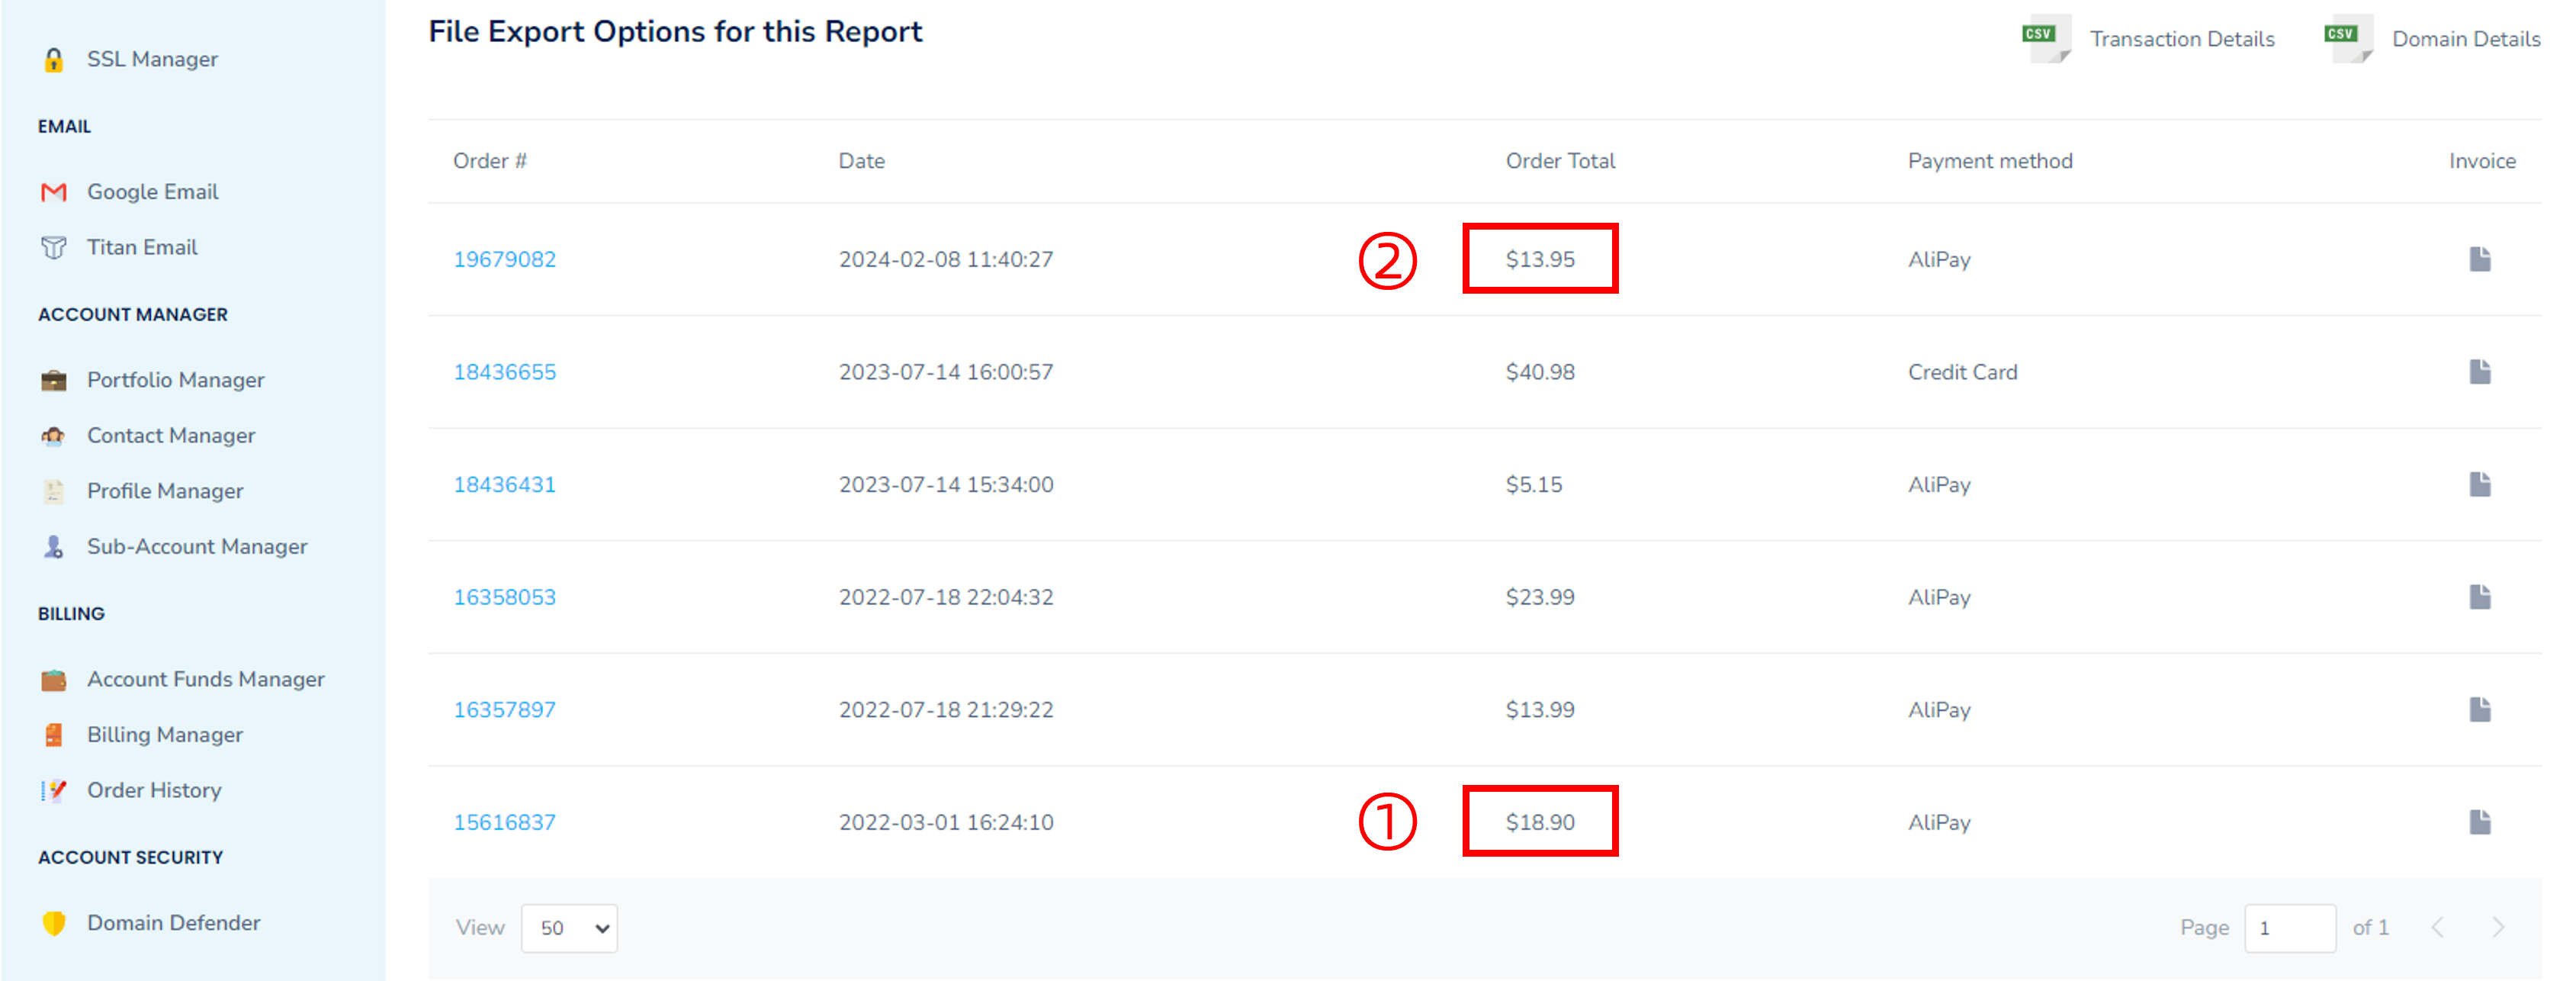Click the Domain Details CSV export icon
Screen dimensions: 2576x981
tap(2346, 39)
